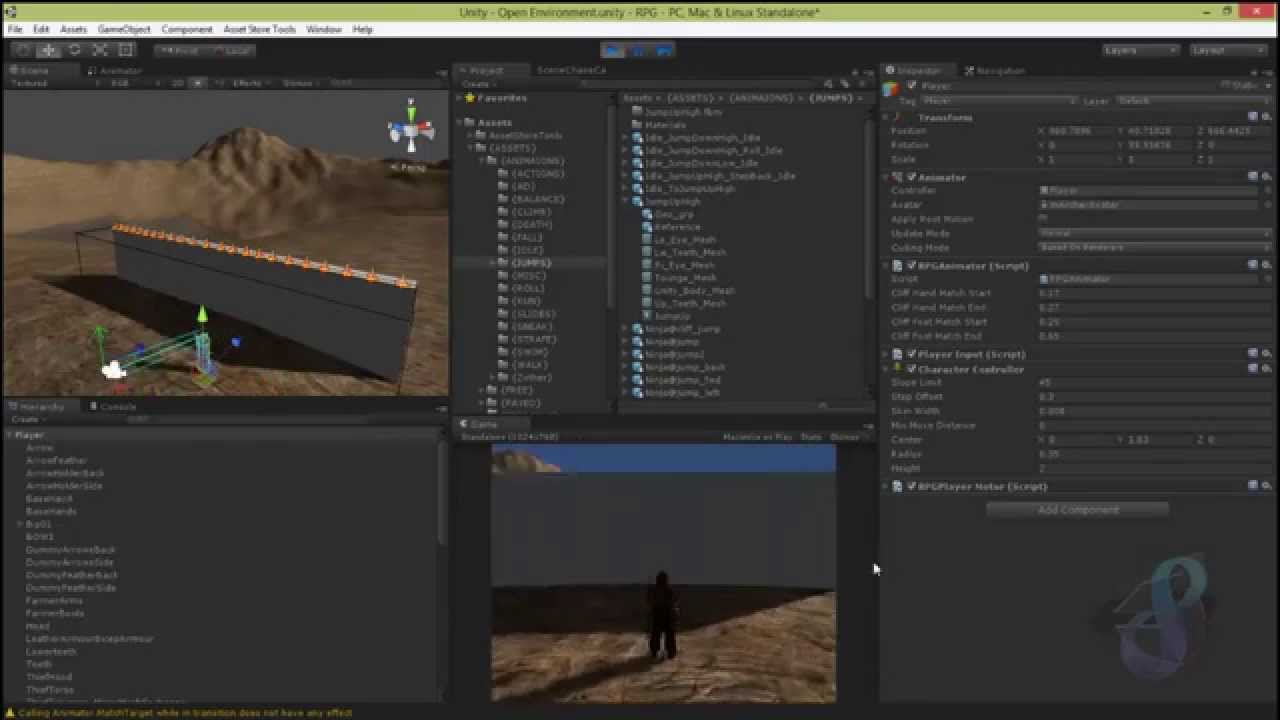
Task: Click the Create button in Hierarchy panel
Action: [26, 420]
